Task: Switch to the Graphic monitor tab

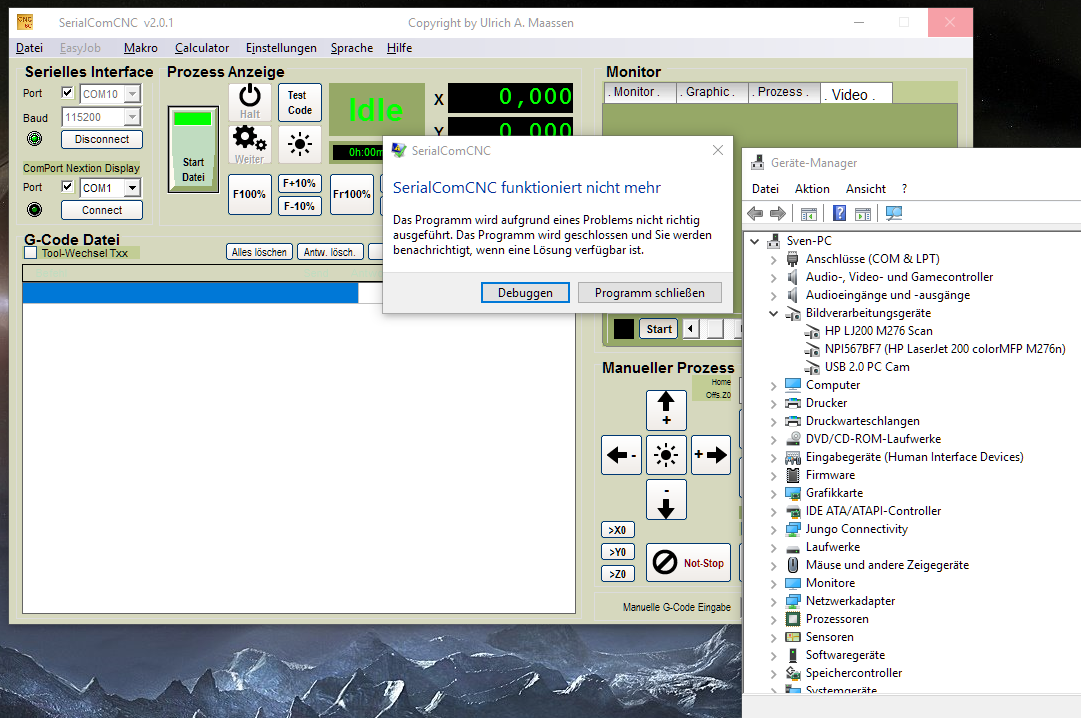Action: coord(712,92)
